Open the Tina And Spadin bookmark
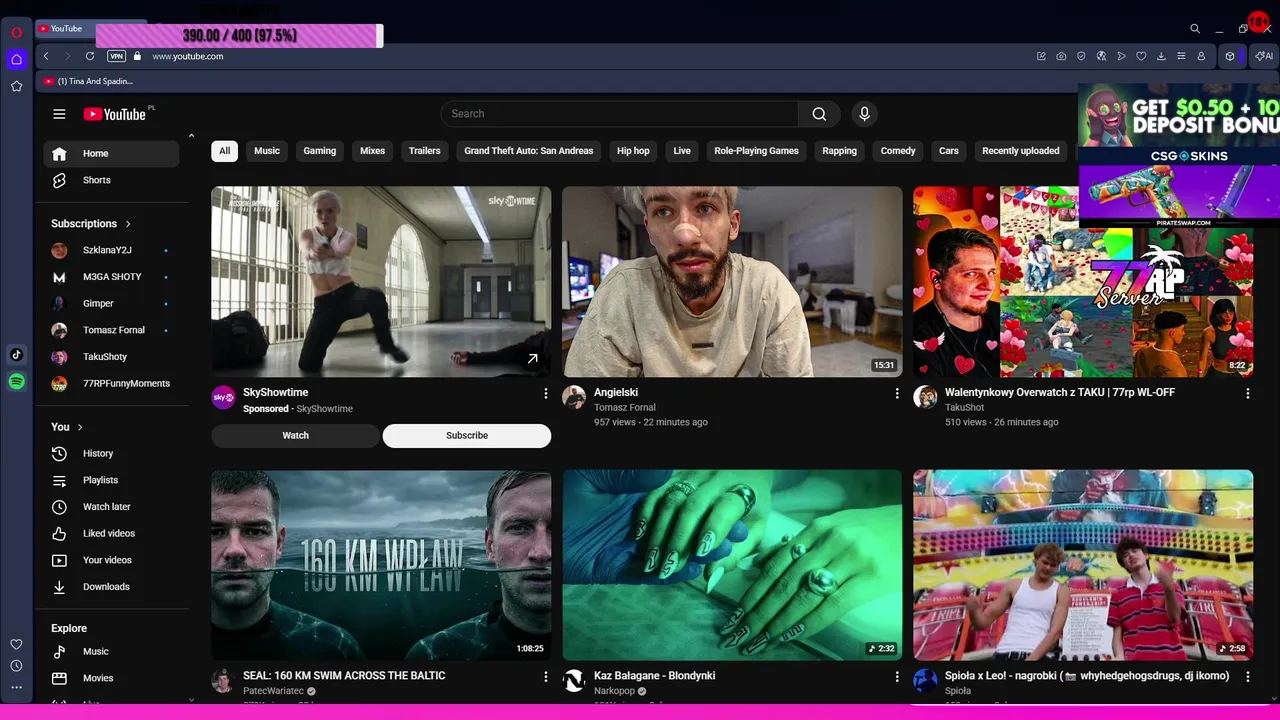This screenshot has height=720, width=1280. tap(88, 81)
